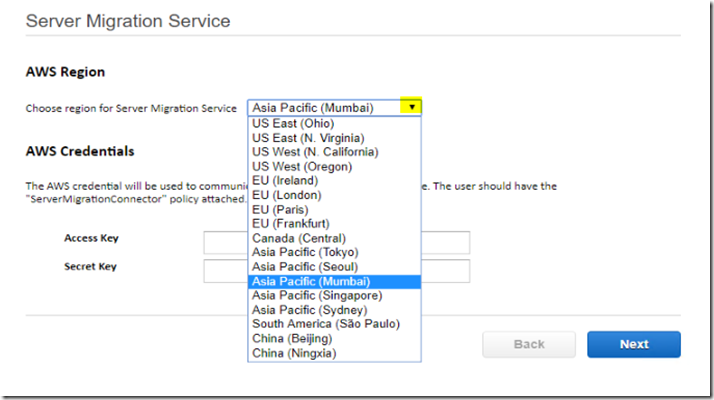714x400 pixels.
Task: Select US East (Ohio) region
Action: pyautogui.click(x=334, y=123)
